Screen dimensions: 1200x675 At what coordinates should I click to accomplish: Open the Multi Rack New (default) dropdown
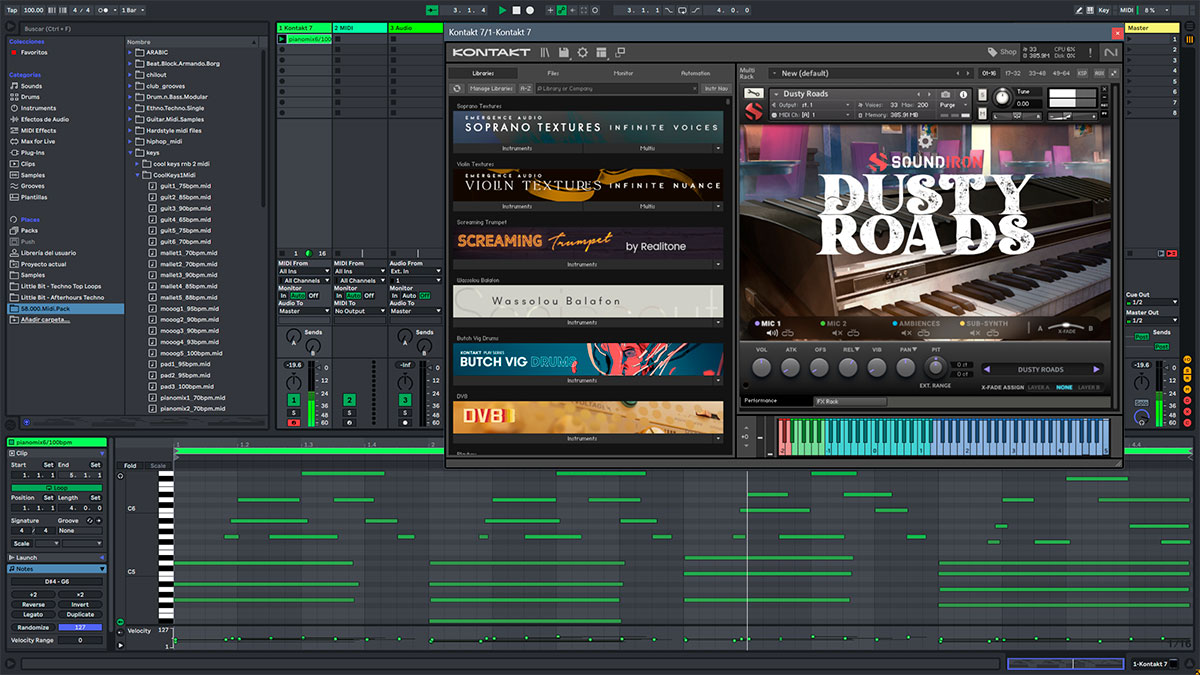pos(872,73)
